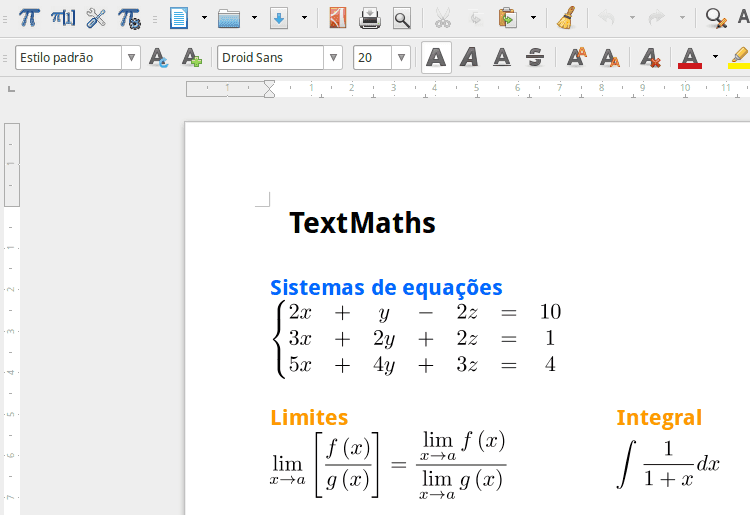Open the font color dropdown arrow
The image size is (750, 515).
[716, 57]
